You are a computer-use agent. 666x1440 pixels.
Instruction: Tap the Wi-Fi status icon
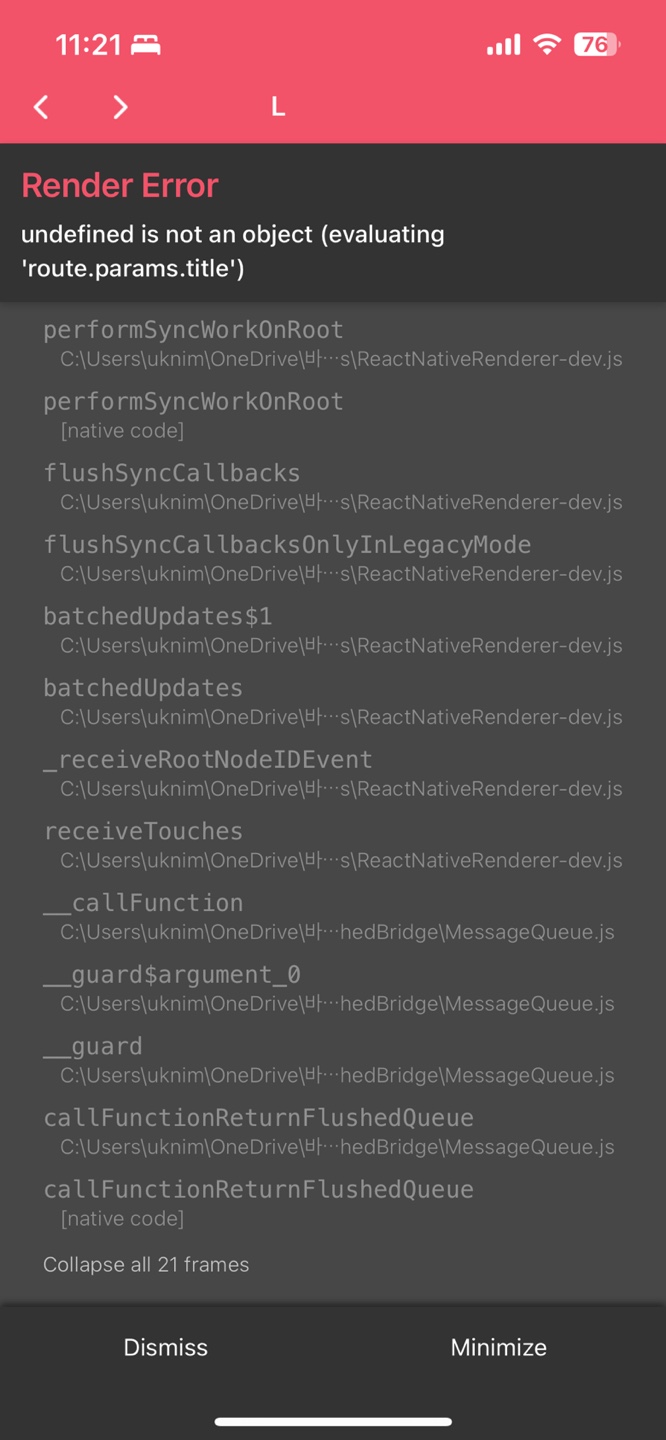point(546,44)
